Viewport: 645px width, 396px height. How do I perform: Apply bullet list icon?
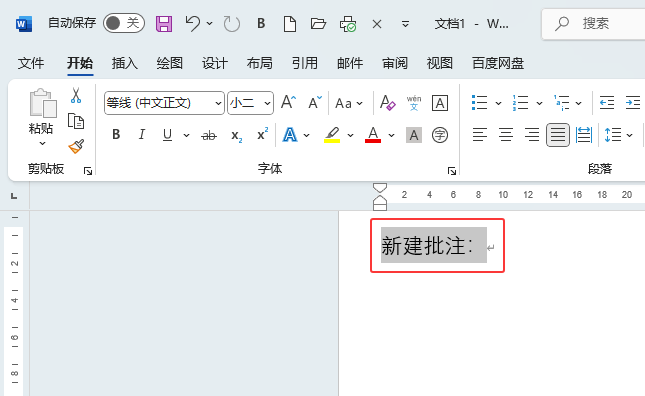pos(479,103)
